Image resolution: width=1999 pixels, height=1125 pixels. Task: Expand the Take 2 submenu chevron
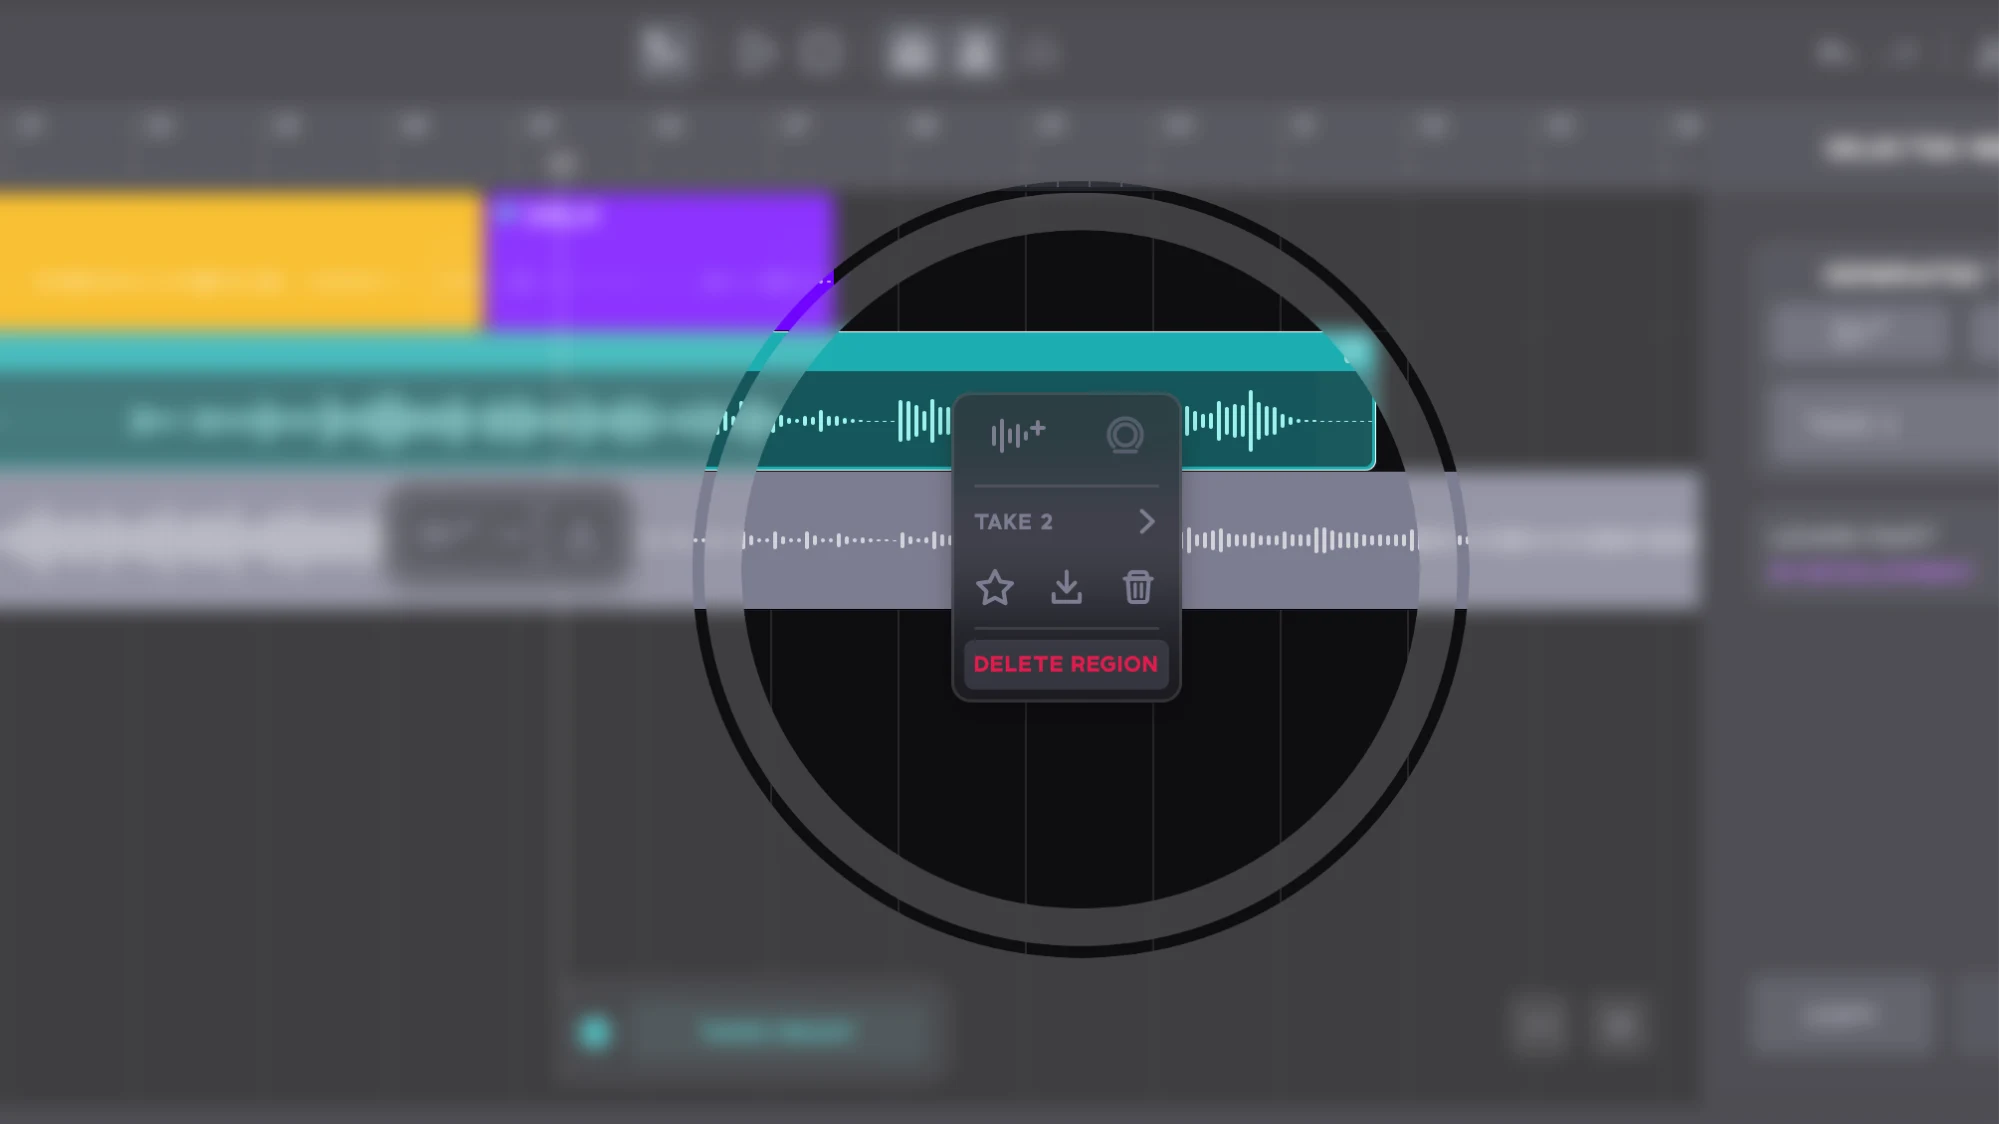[1146, 521]
